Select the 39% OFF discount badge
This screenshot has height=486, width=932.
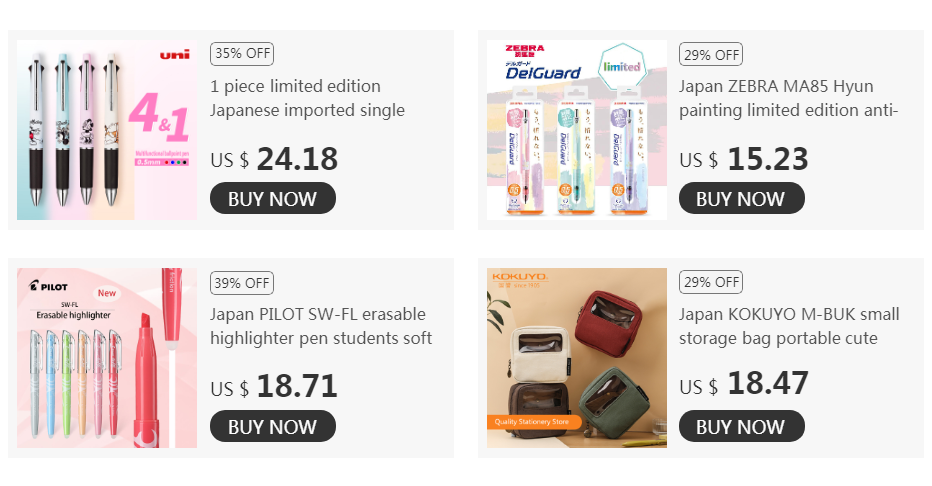click(x=242, y=283)
